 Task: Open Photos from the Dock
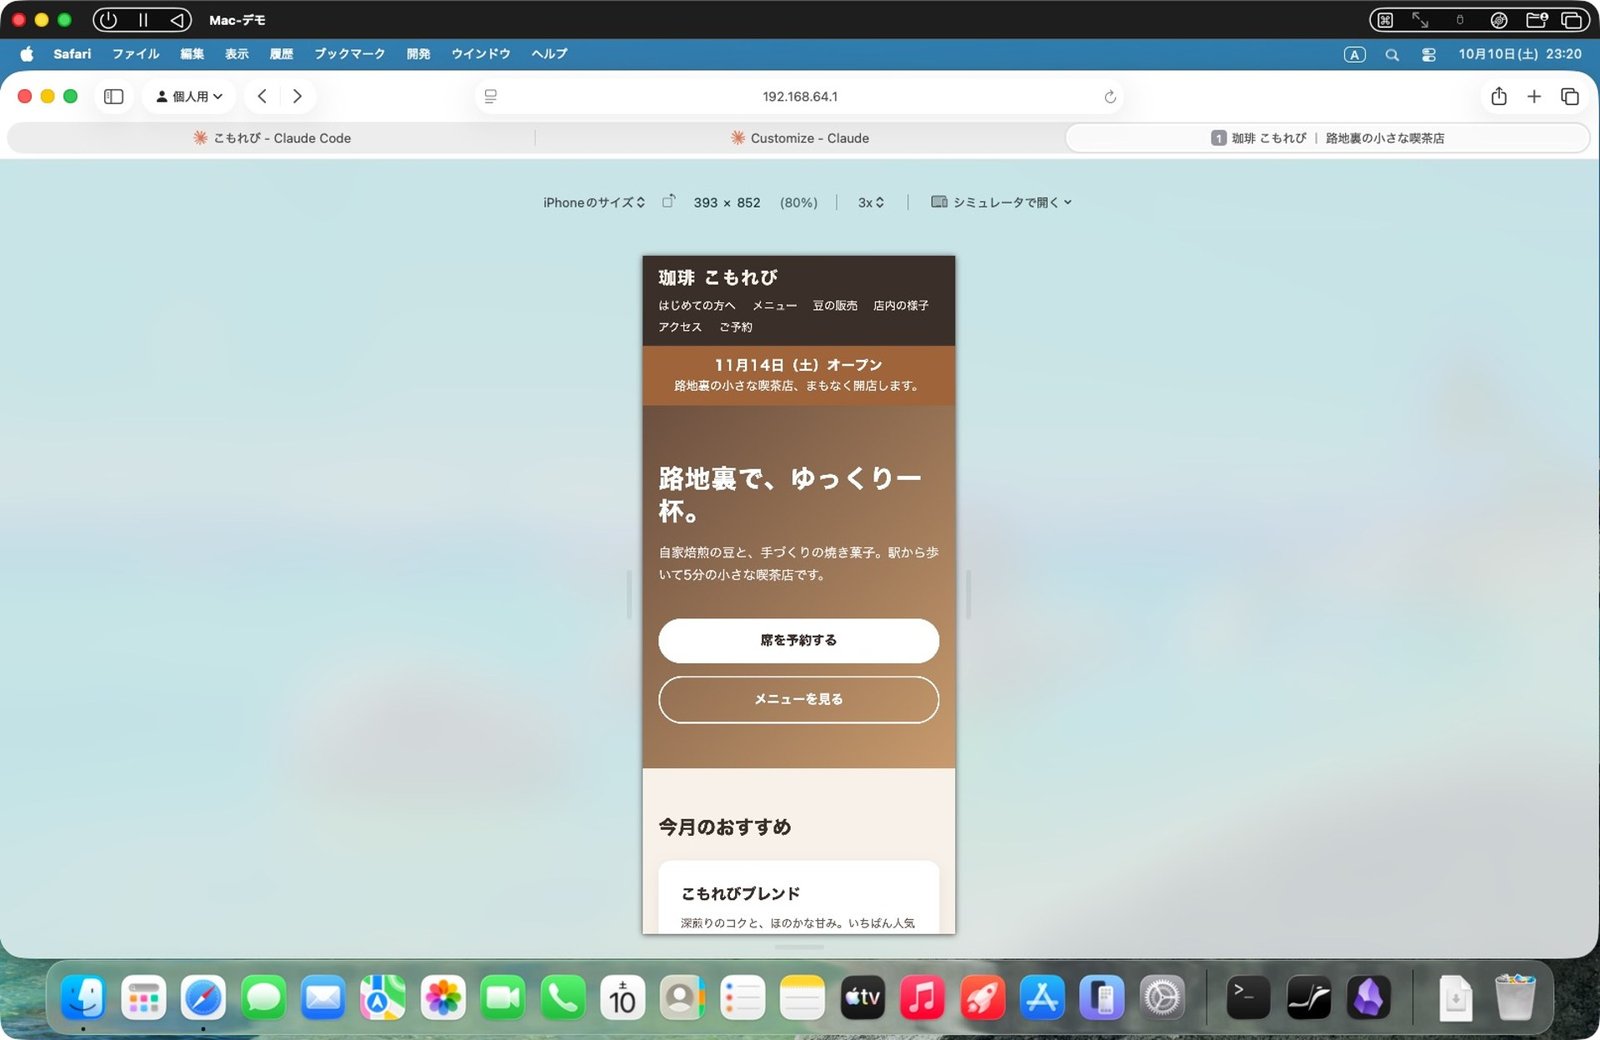pyautogui.click(x=443, y=998)
